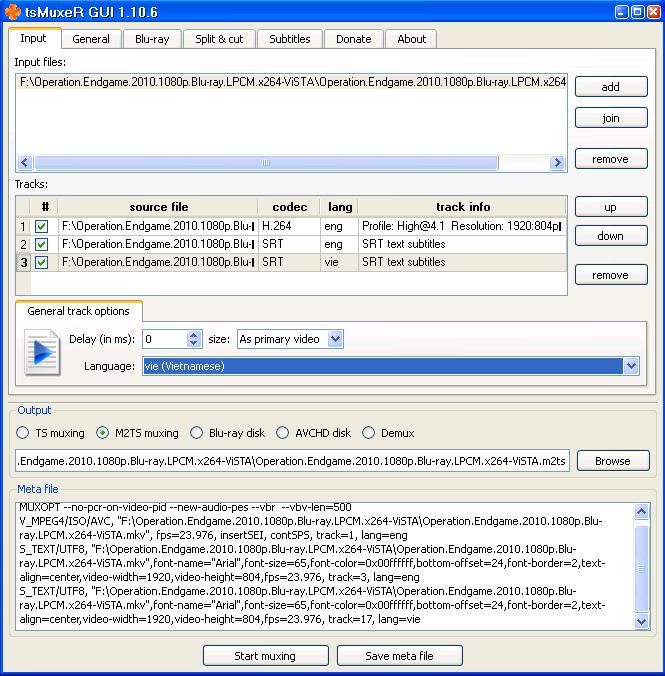The image size is (665, 676).
Task: Open the Blu-ray tab
Action: 152,39
